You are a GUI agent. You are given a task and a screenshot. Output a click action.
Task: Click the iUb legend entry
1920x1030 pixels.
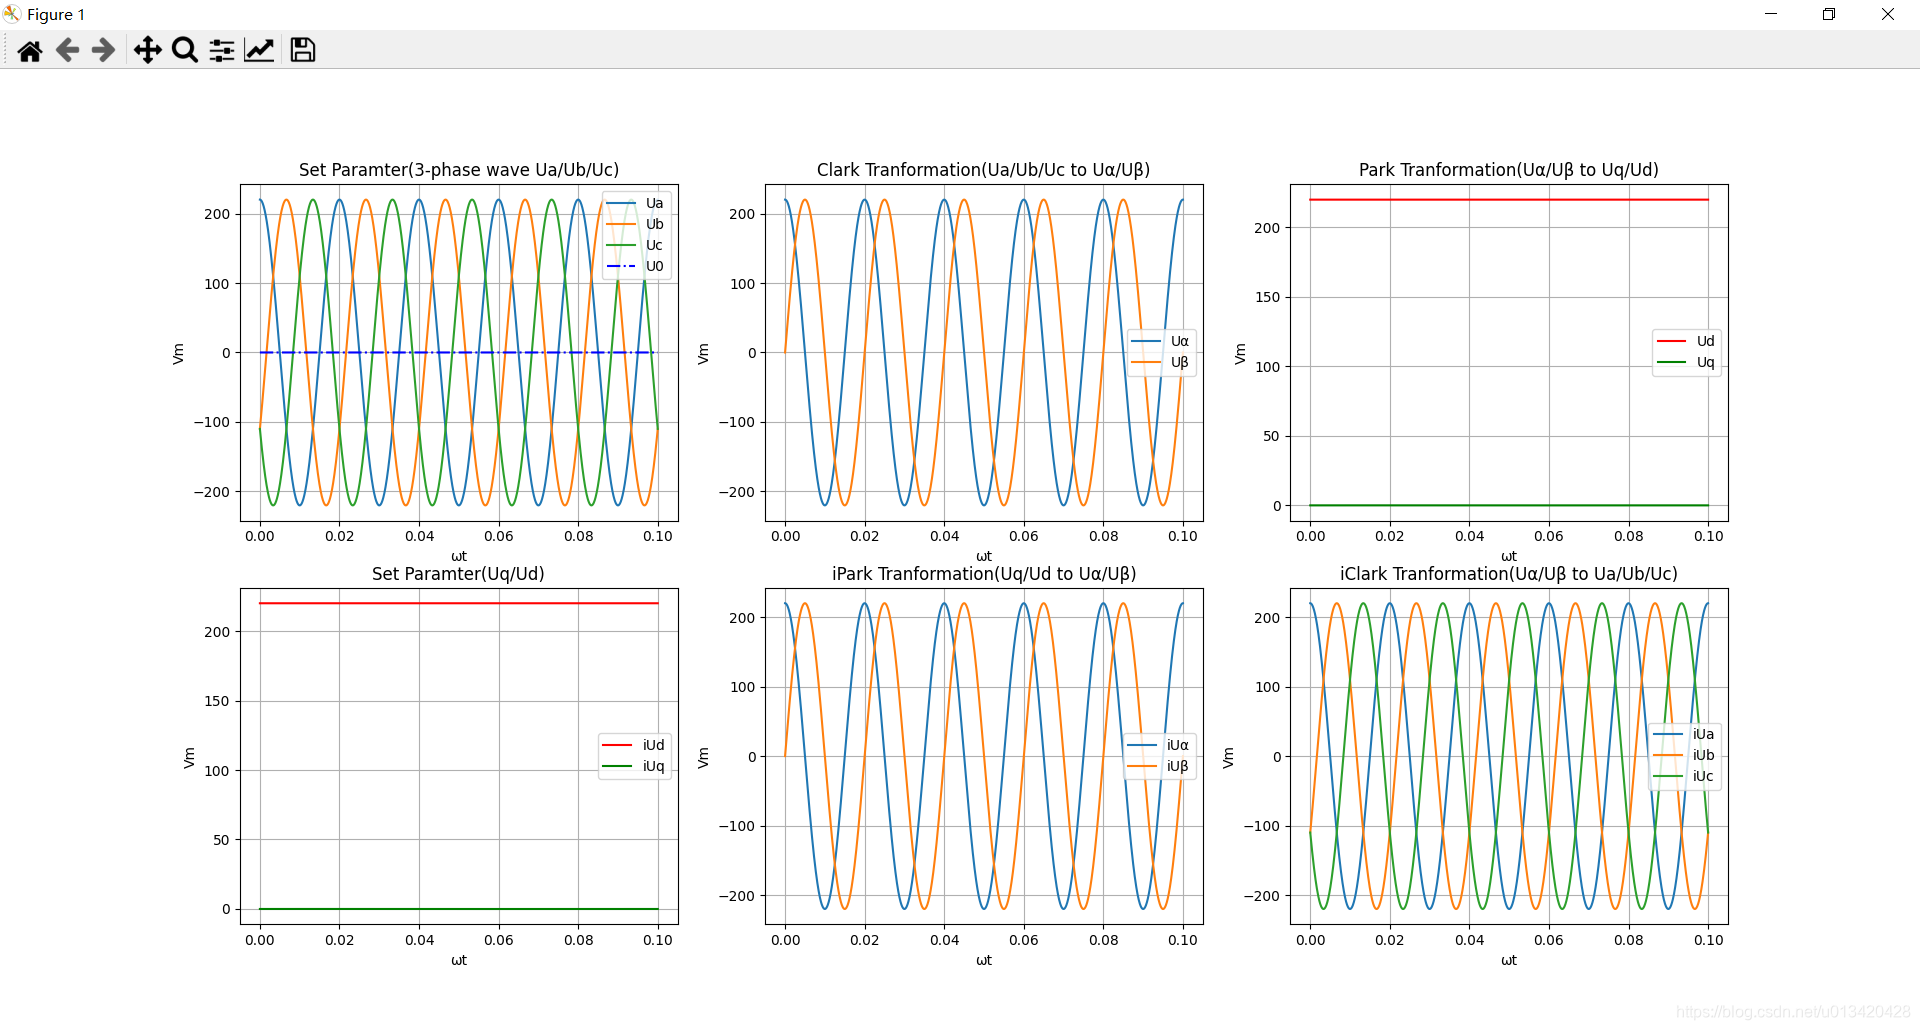pos(1684,755)
